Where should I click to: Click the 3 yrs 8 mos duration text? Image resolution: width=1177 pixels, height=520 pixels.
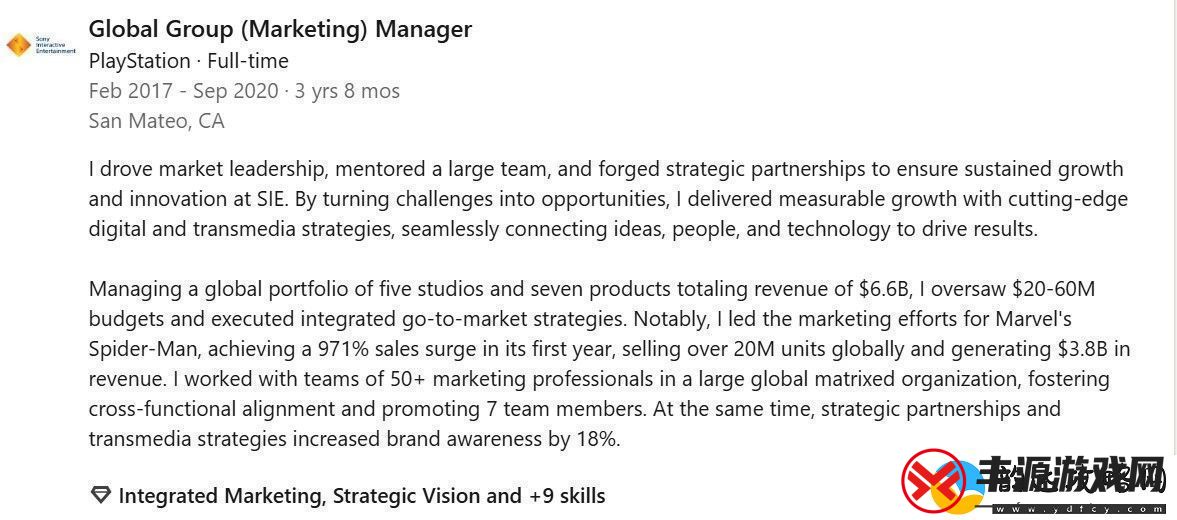(x=347, y=92)
